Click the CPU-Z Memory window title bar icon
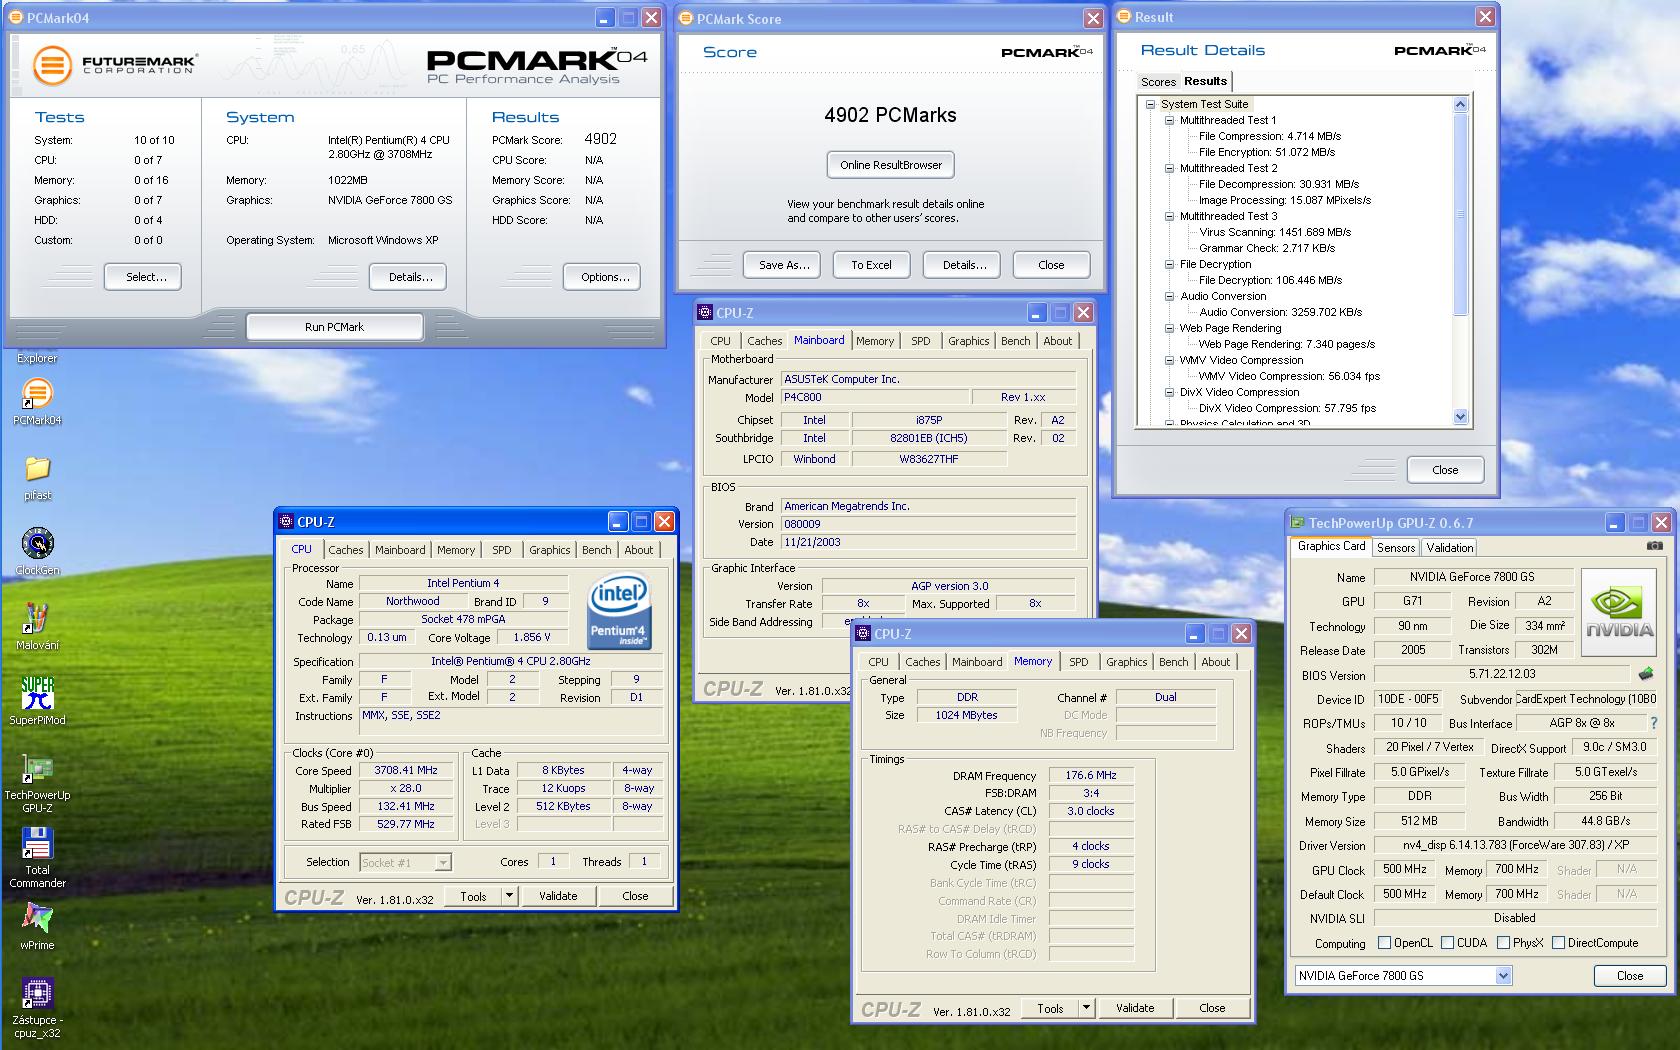The width and height of the screenshot is (1680, 1050). (863, 633)
